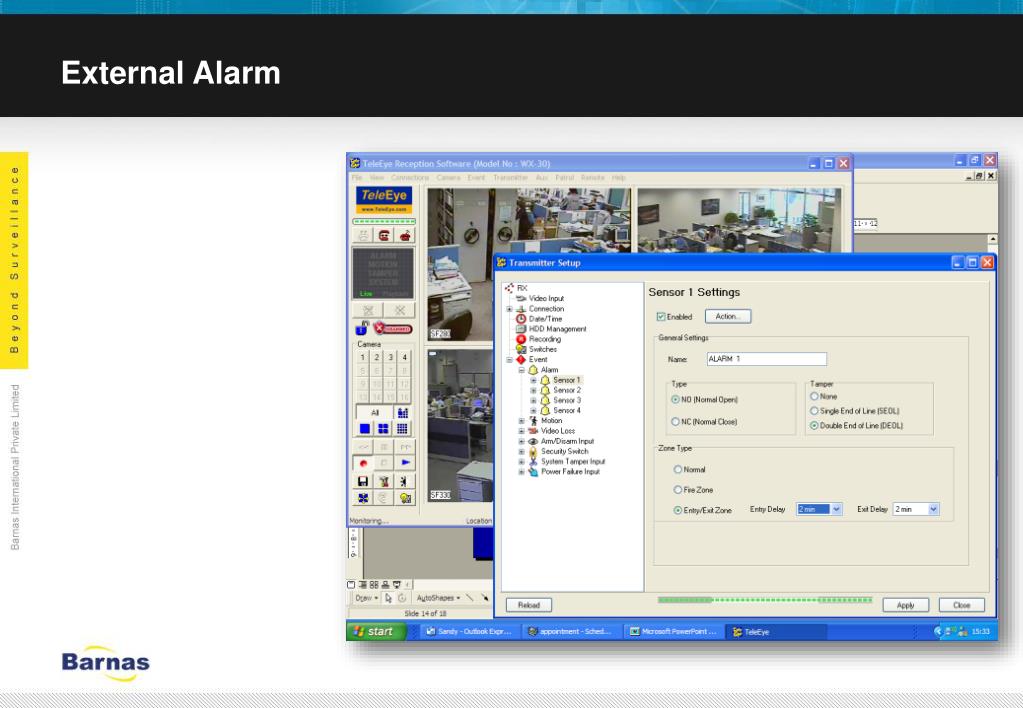Click the light bulb switch icon
The height and width of the screenshot is (708, 1023).
(x=405, y=499)
